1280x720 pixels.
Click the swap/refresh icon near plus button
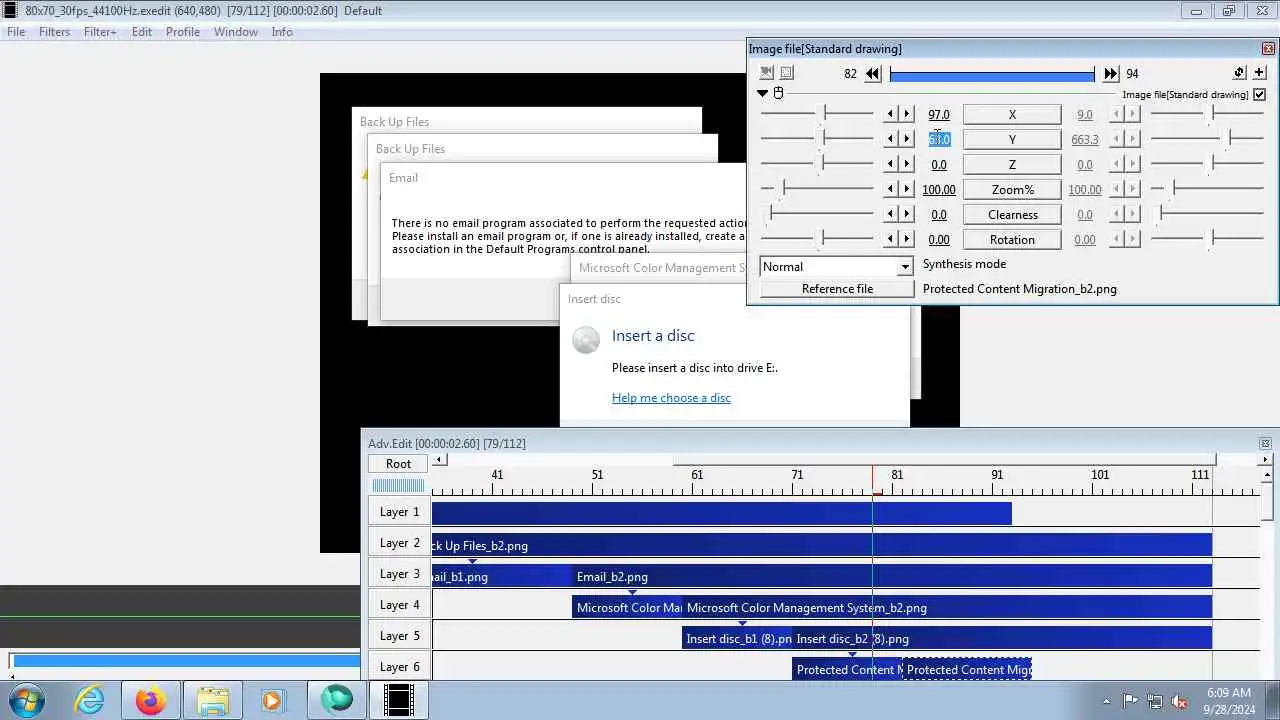coord(1239,73)
